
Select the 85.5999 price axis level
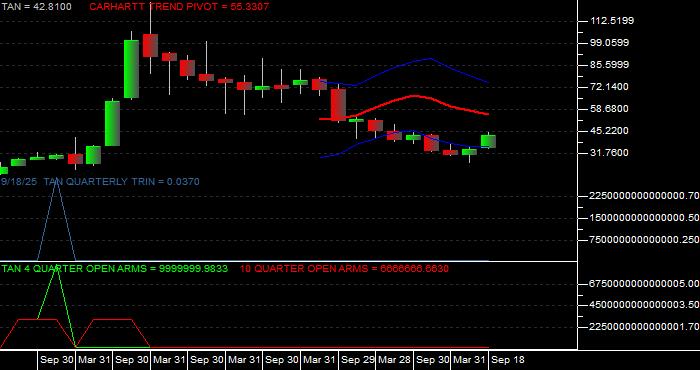click(609, 64)
